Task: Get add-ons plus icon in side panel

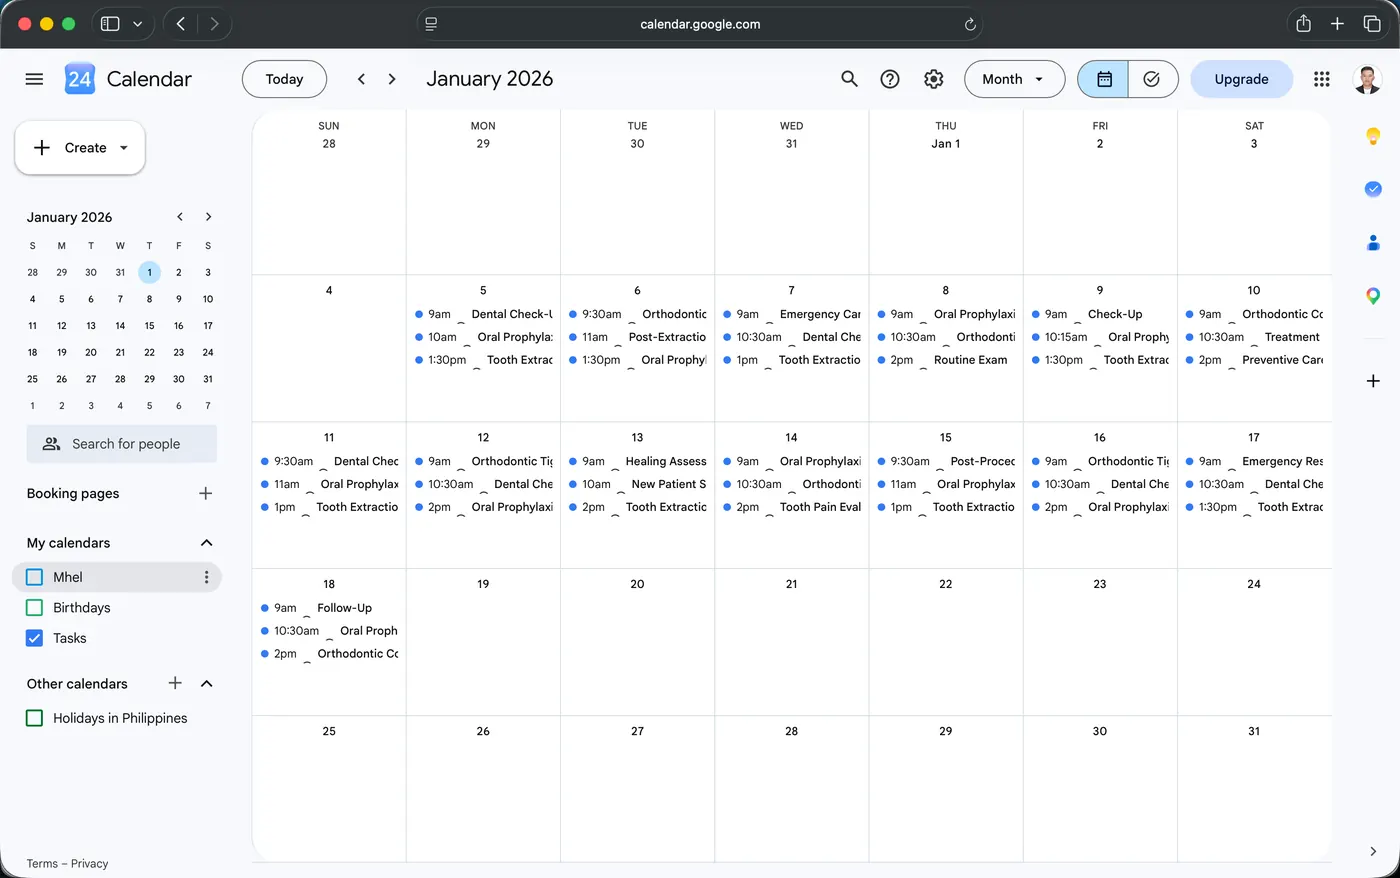Action: coord(1373,381)
